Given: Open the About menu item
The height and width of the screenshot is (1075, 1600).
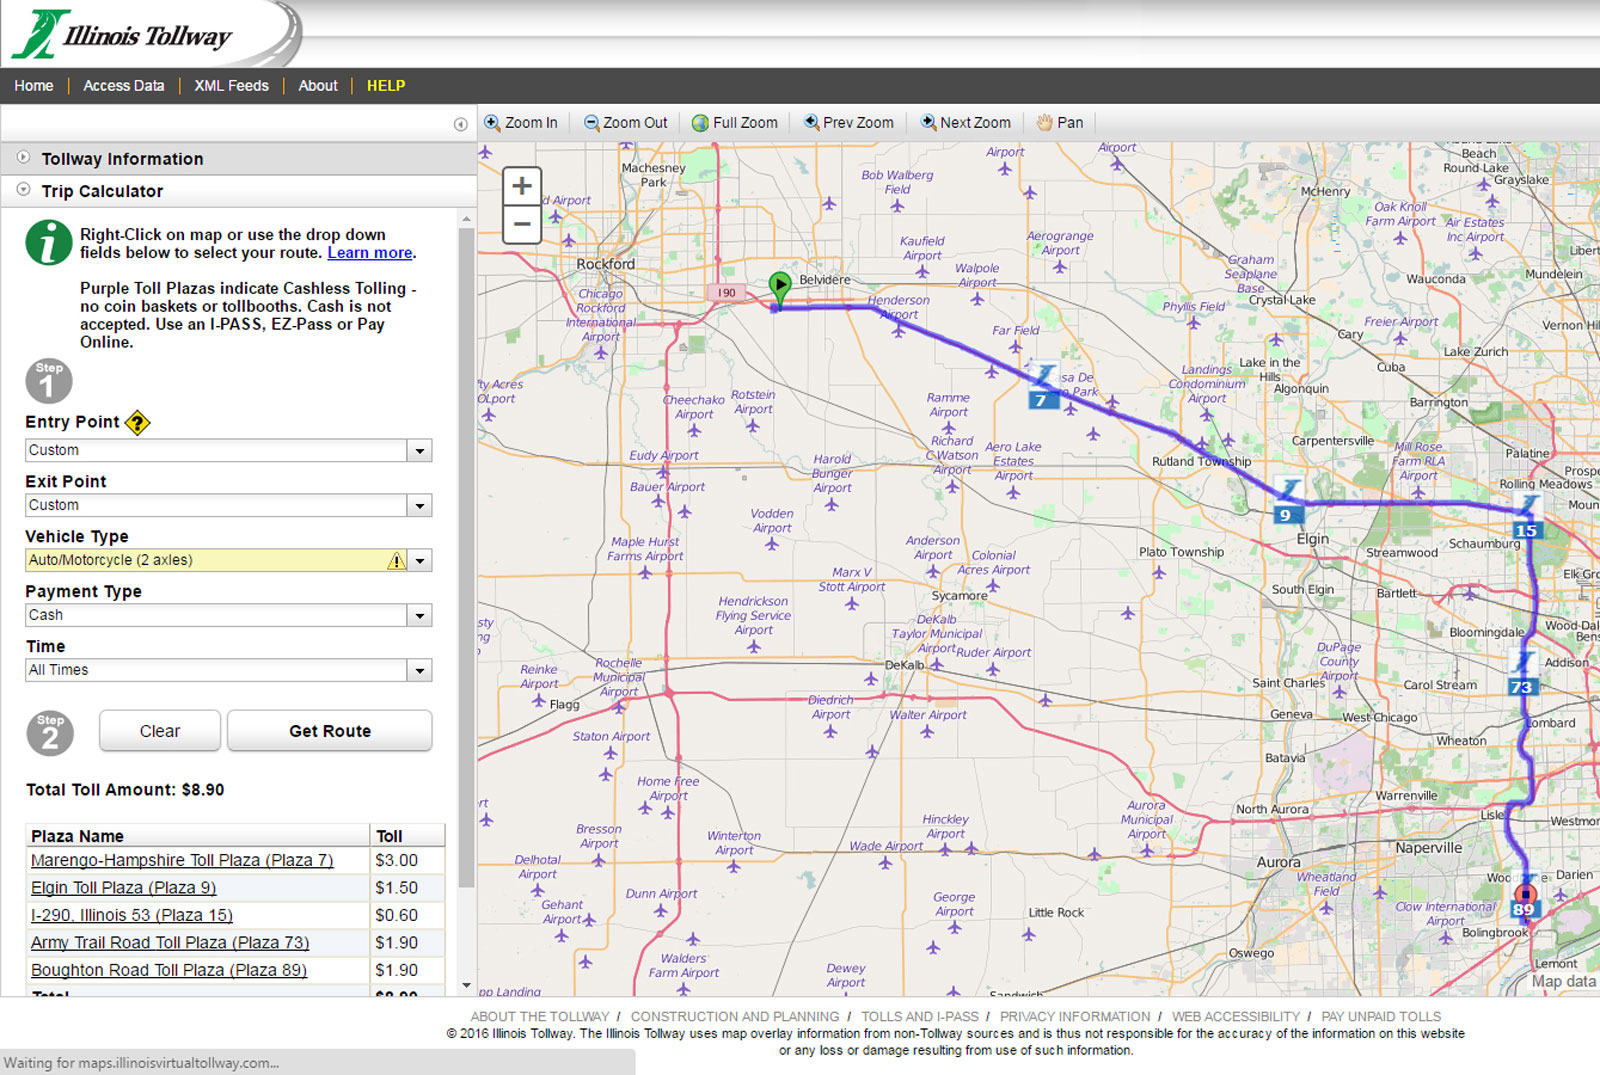Looking at the screenshot, I should tap(318, 86).
